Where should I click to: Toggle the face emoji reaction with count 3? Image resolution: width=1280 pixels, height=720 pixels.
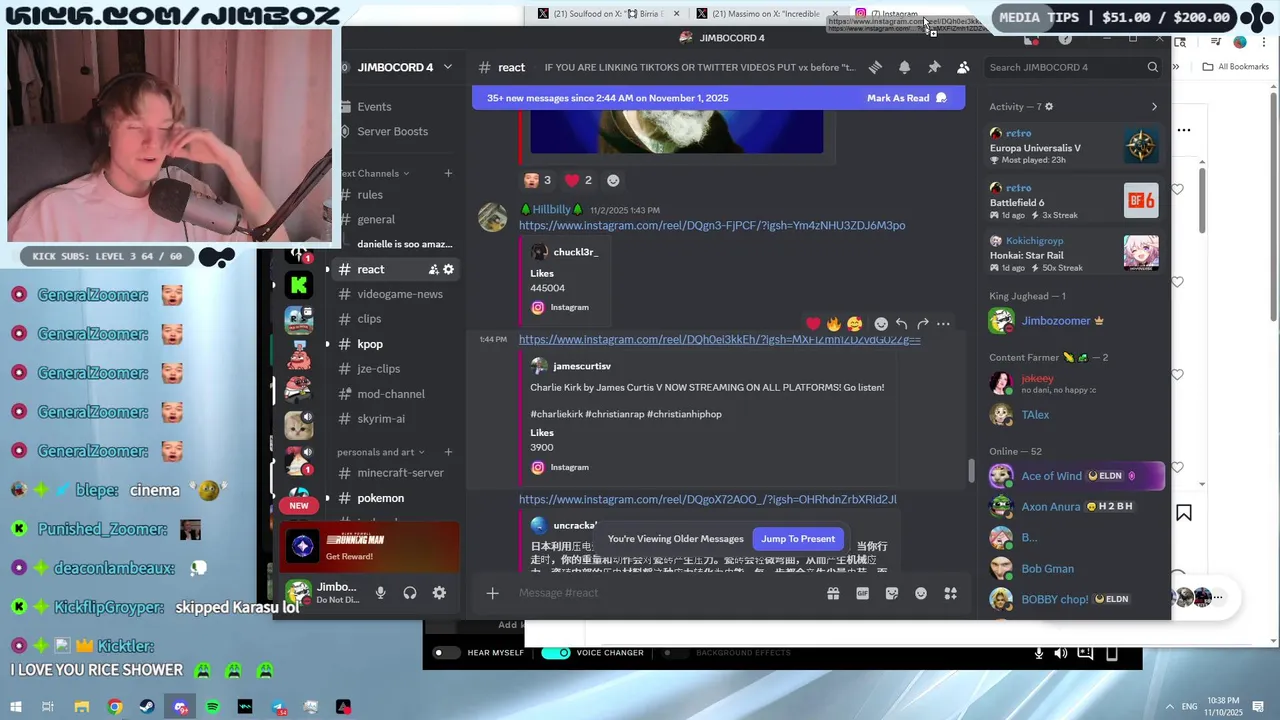tap(538, 181)
